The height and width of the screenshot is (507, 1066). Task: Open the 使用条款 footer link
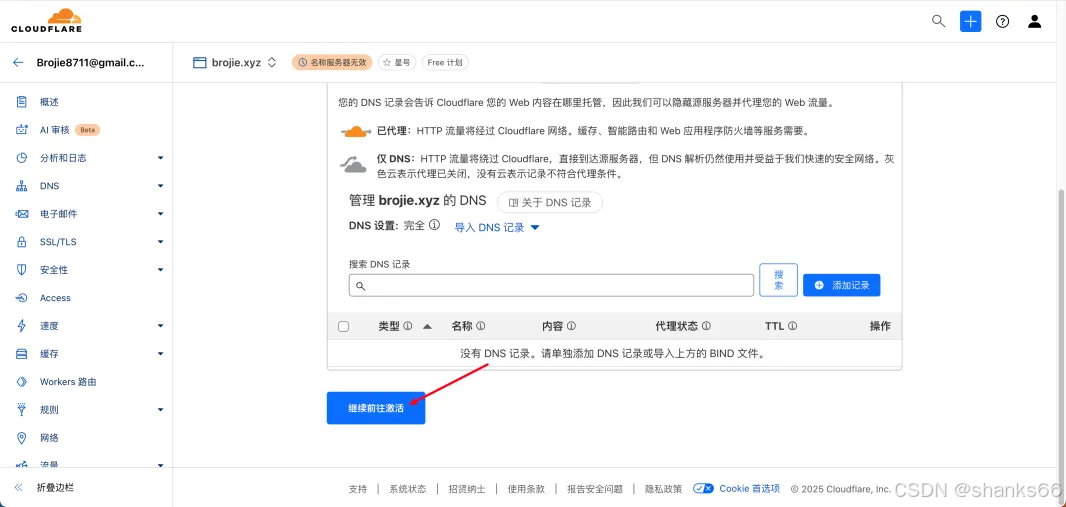[526, 489]
